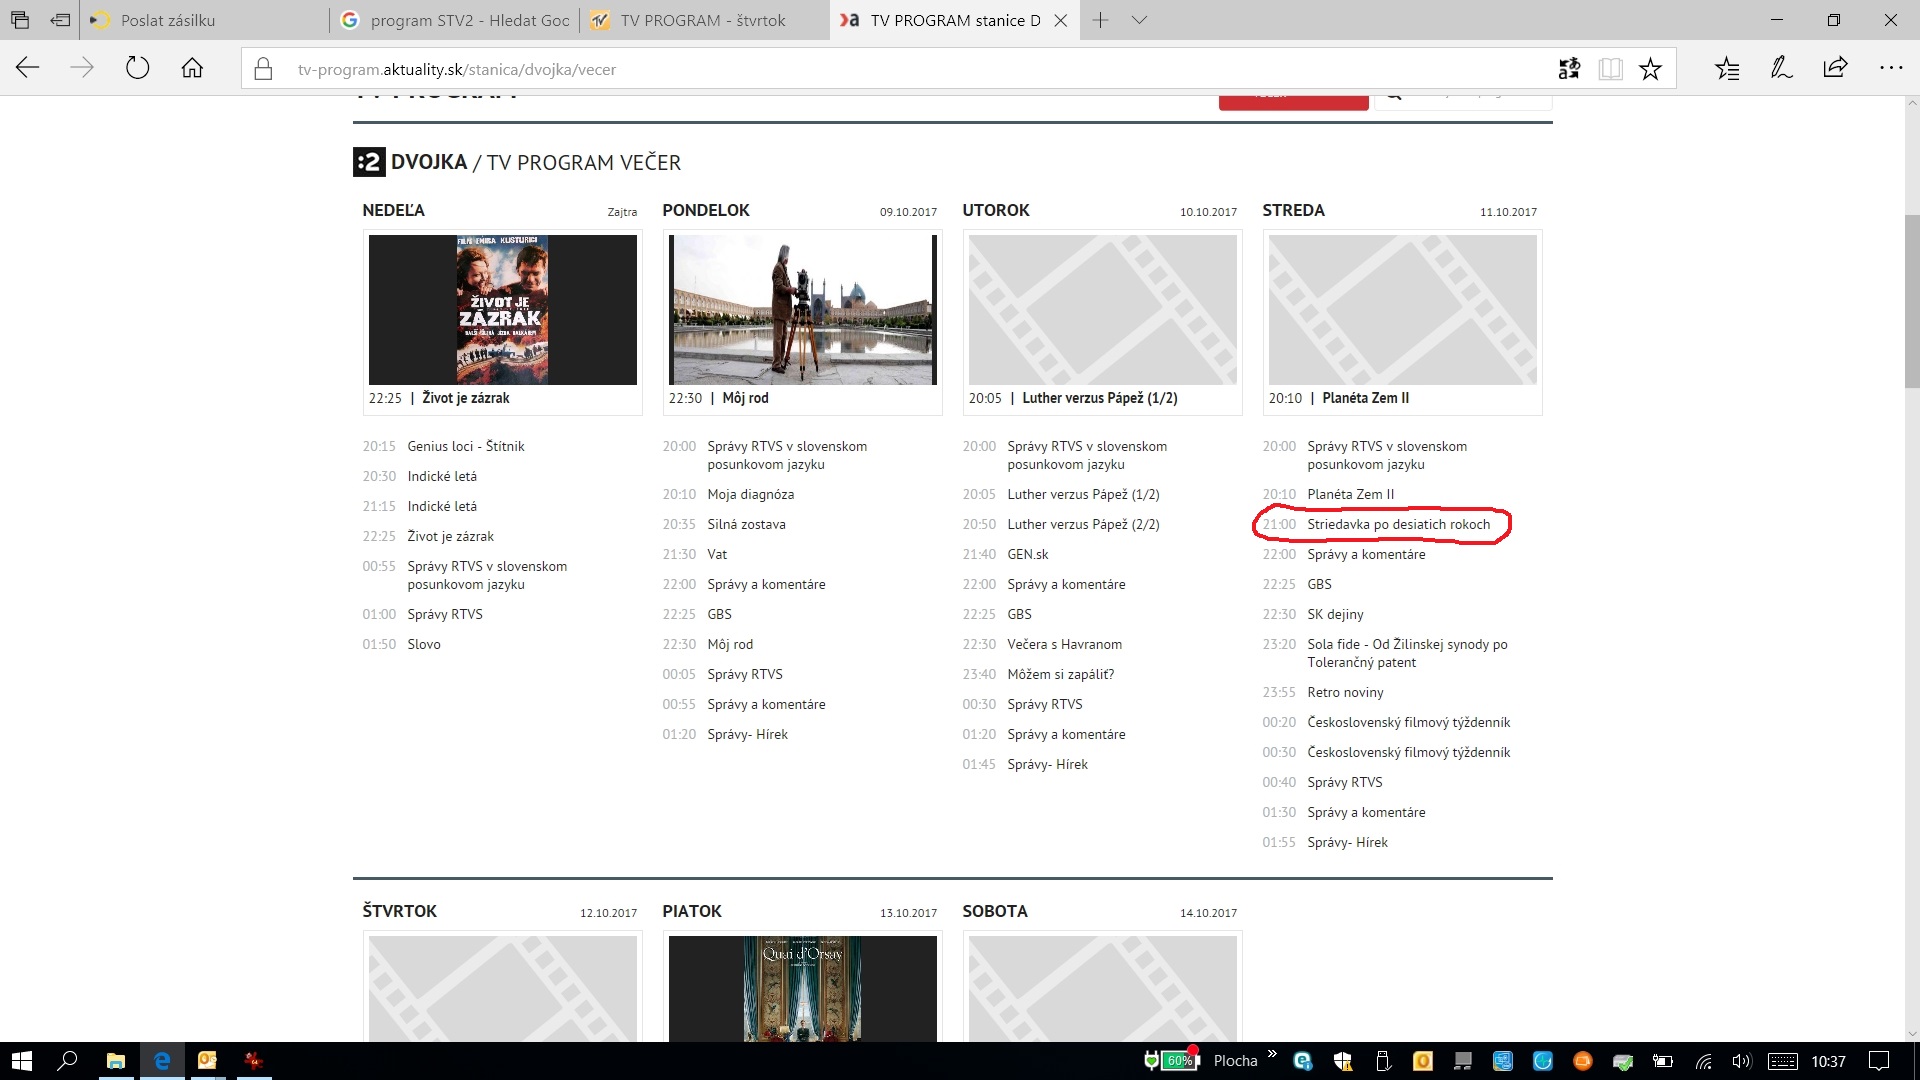The width and height of the screenshot is (1920, 1080).
Task: Open reading view icon
Action: coord(1610,69)
